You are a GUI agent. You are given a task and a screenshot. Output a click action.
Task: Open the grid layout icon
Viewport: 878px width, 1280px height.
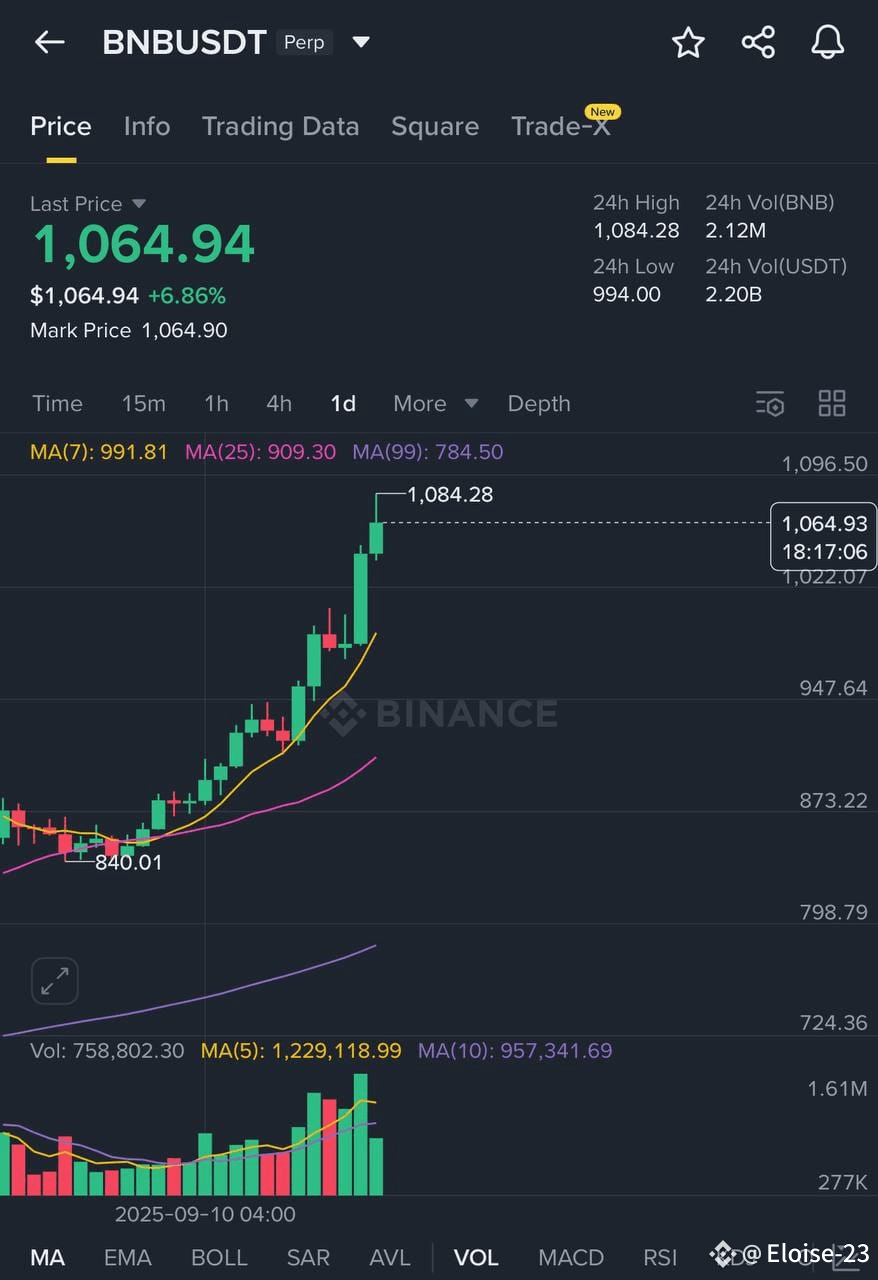click(832, 403)
